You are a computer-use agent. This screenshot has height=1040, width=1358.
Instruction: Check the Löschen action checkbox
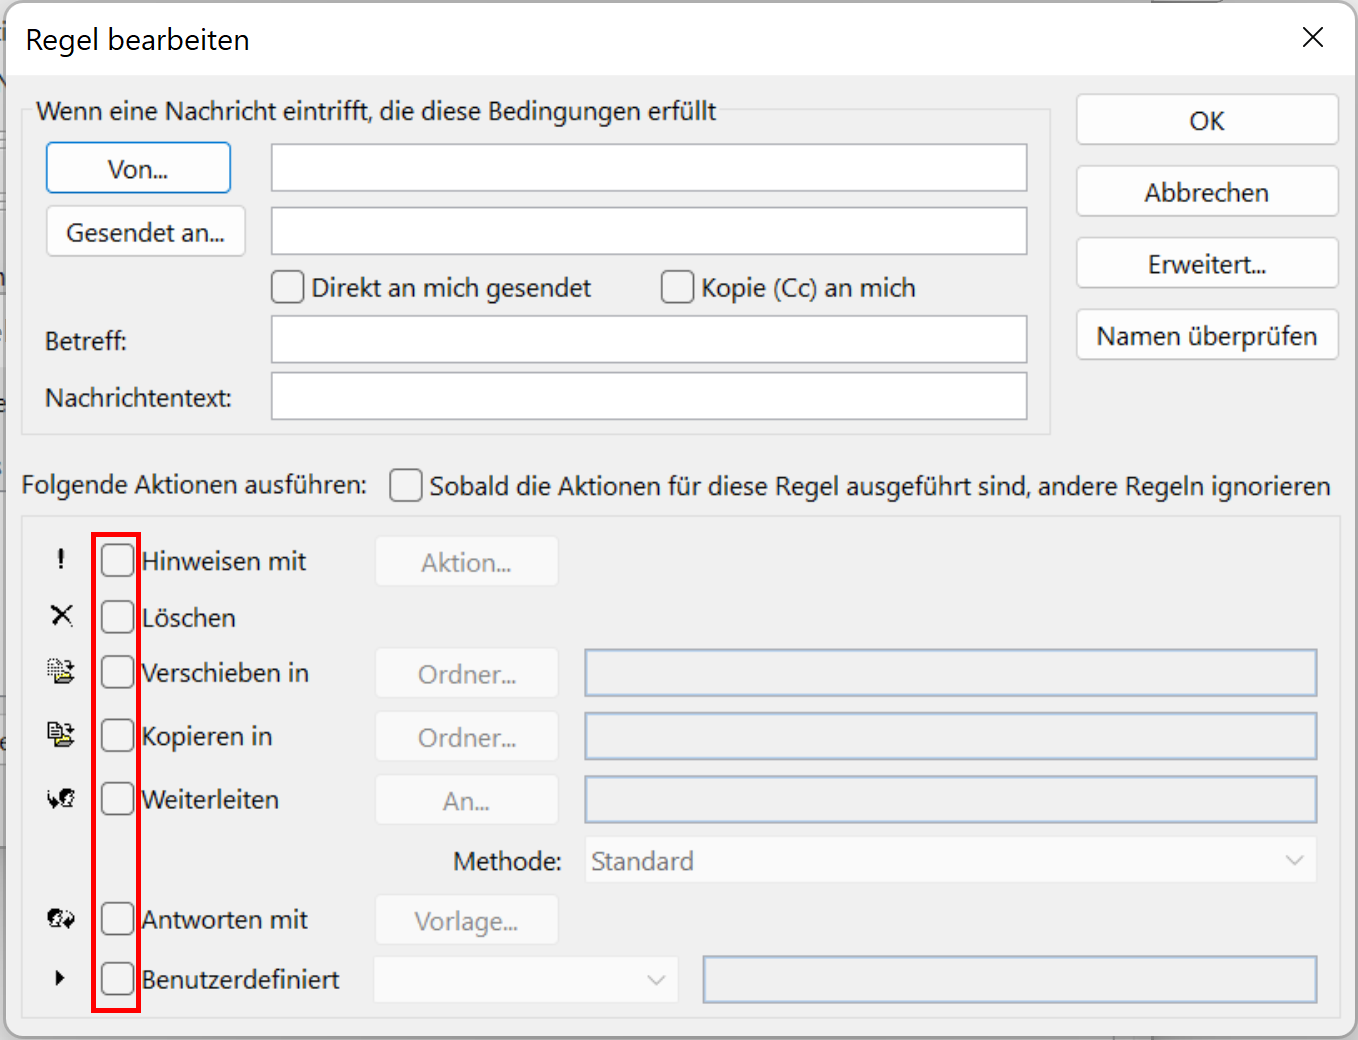click(x=118, y=617)
